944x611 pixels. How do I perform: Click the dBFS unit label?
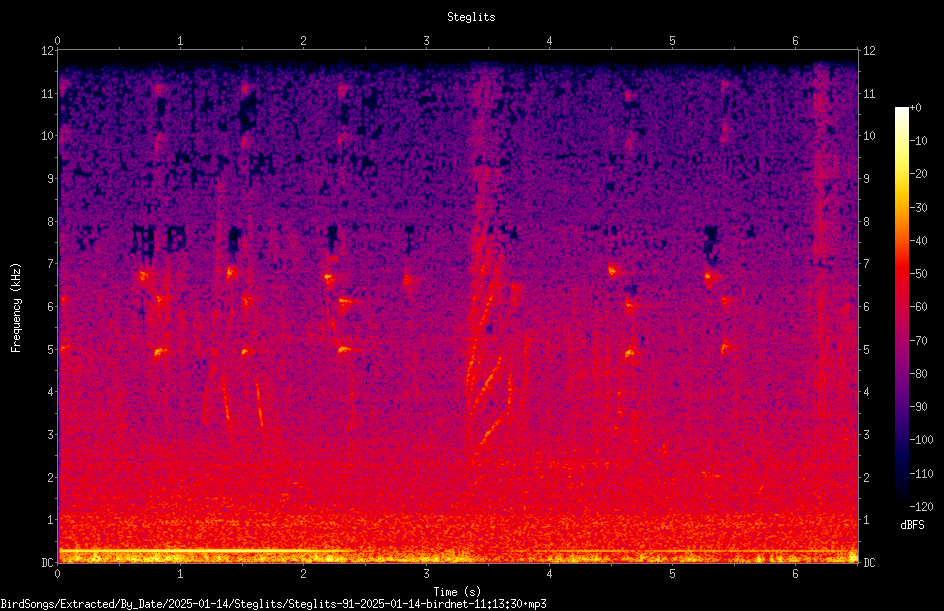pyautogui.click(x=912, y=525)
